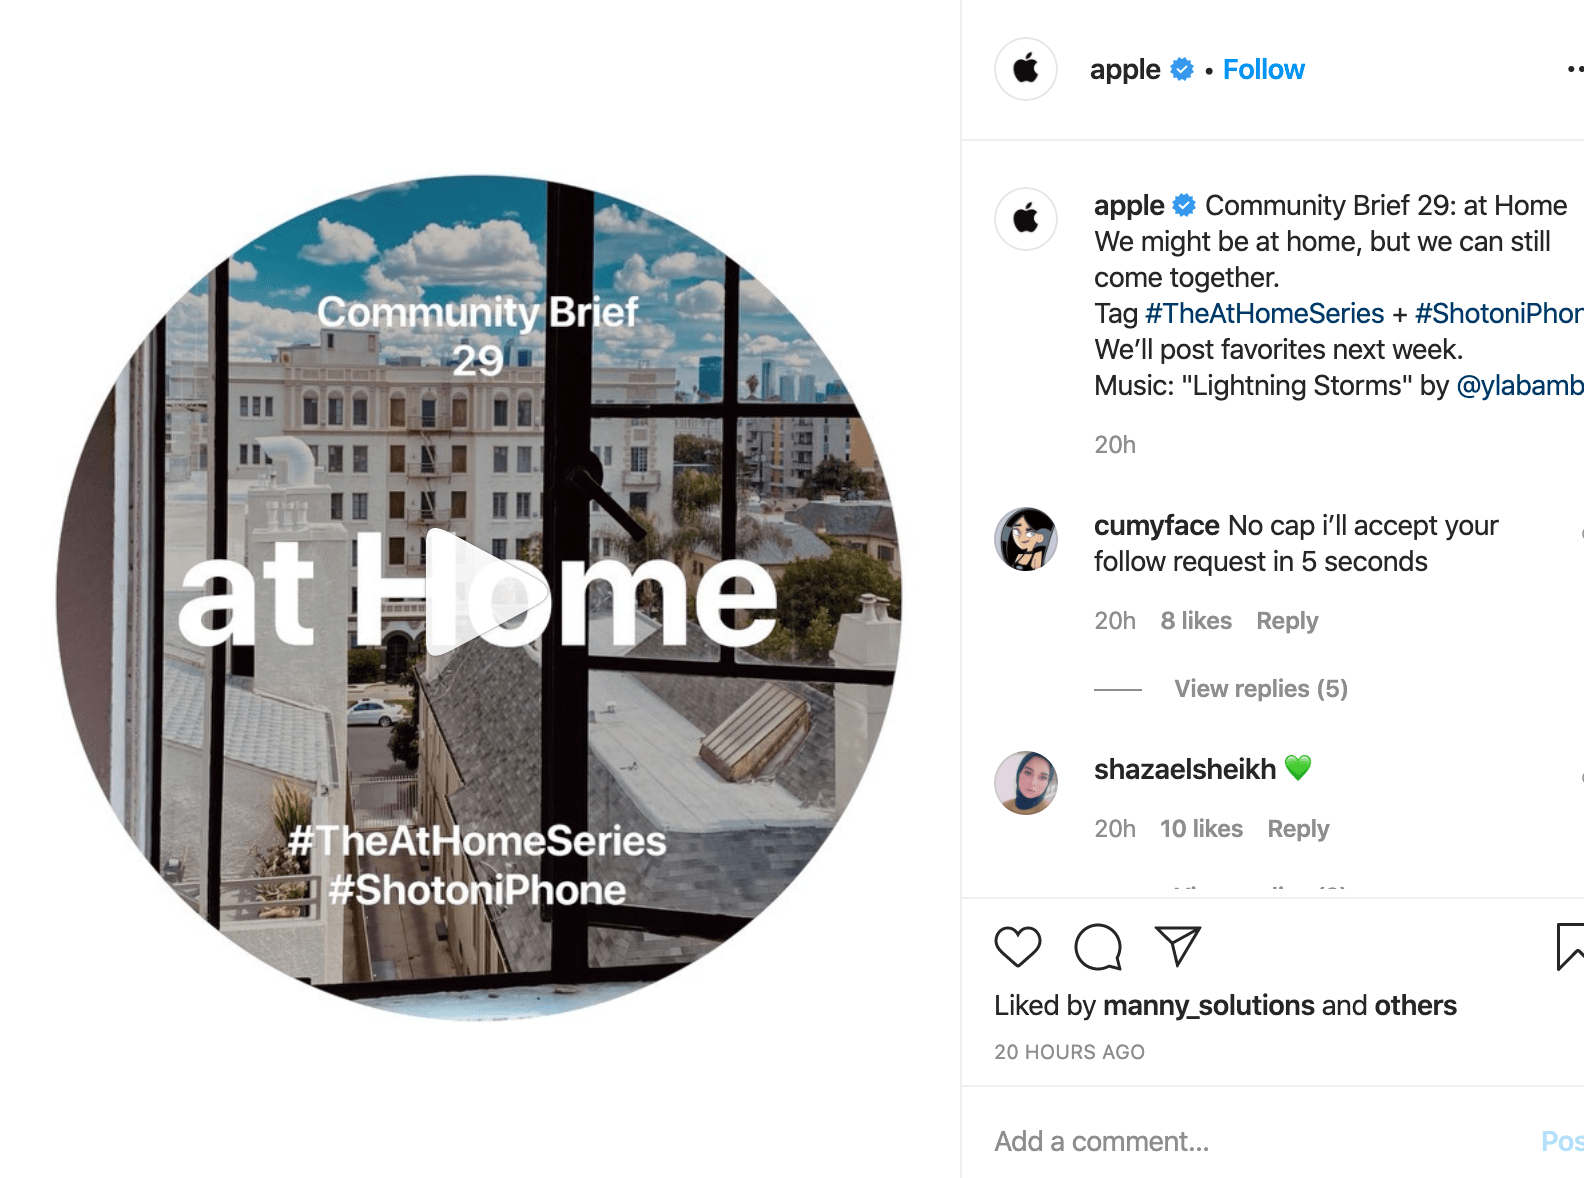Reply to shazaelsheikh's comment
Screen dimensions: 1584x1178
pyautogui.click(x=1298, y=829)
